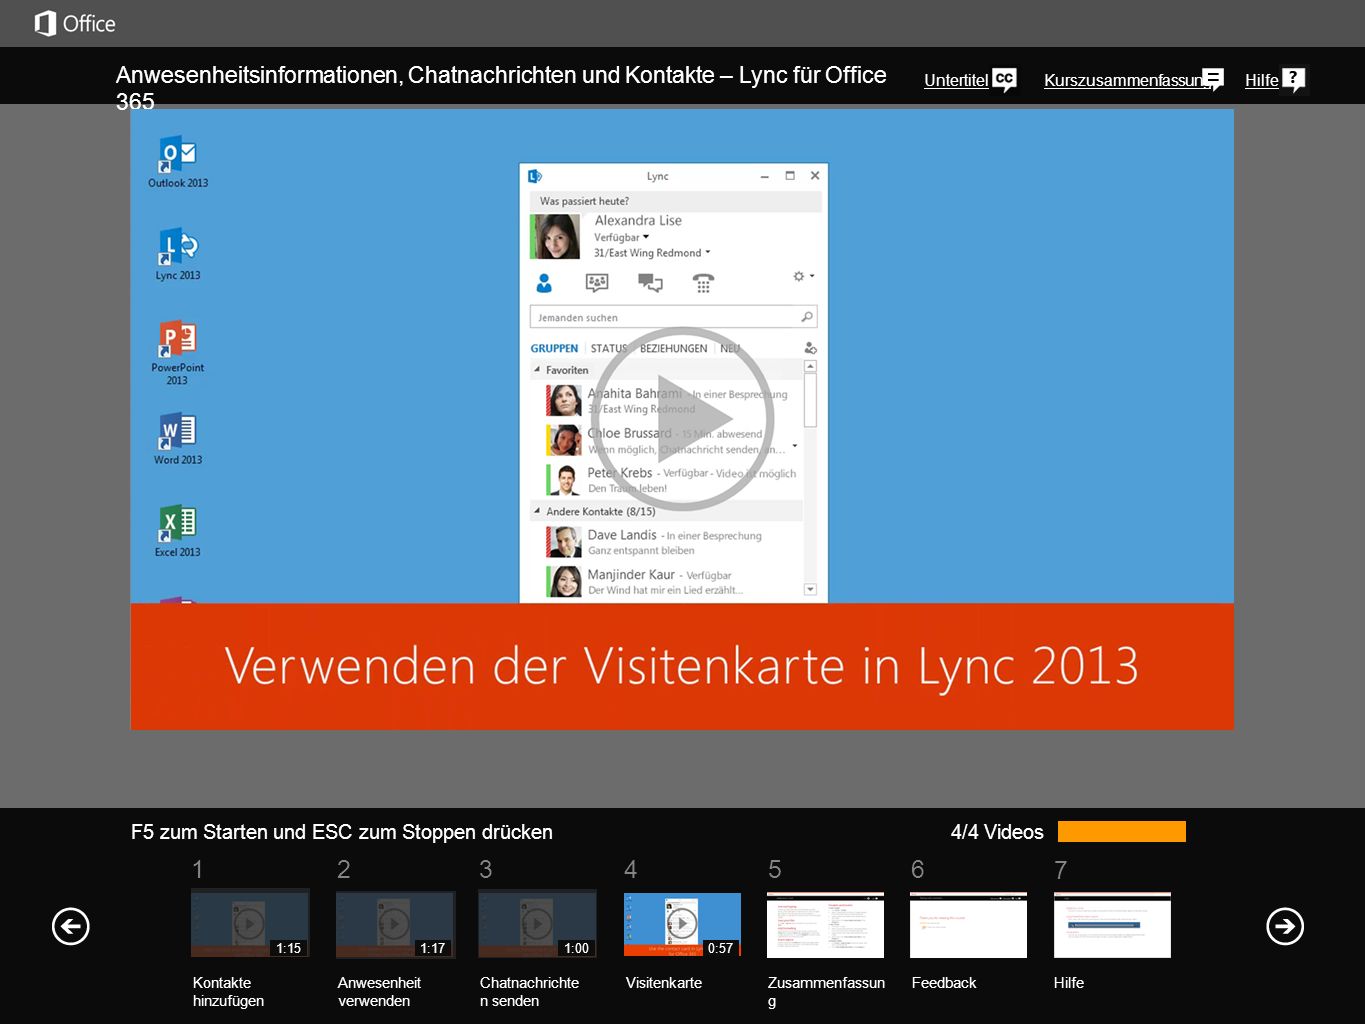Open thumbnail 4 Visitenkarte

[682, 925]
